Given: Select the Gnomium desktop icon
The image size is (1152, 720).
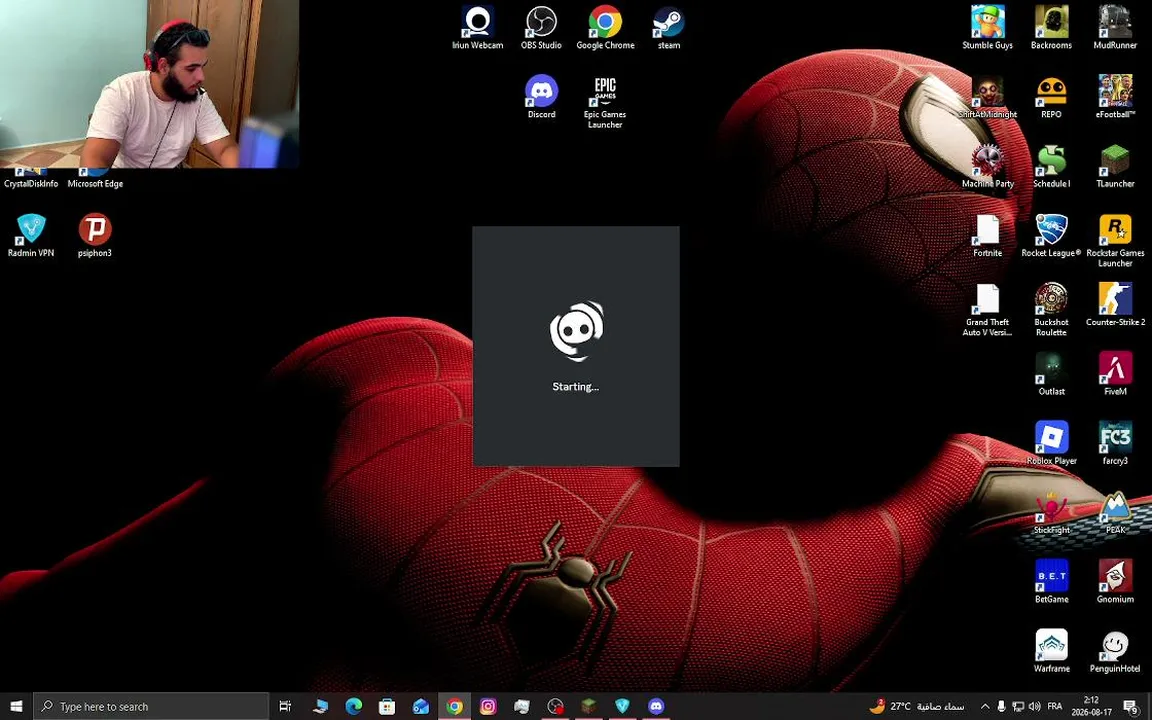Looking at the screenshot, I should tap(1115, 580).
